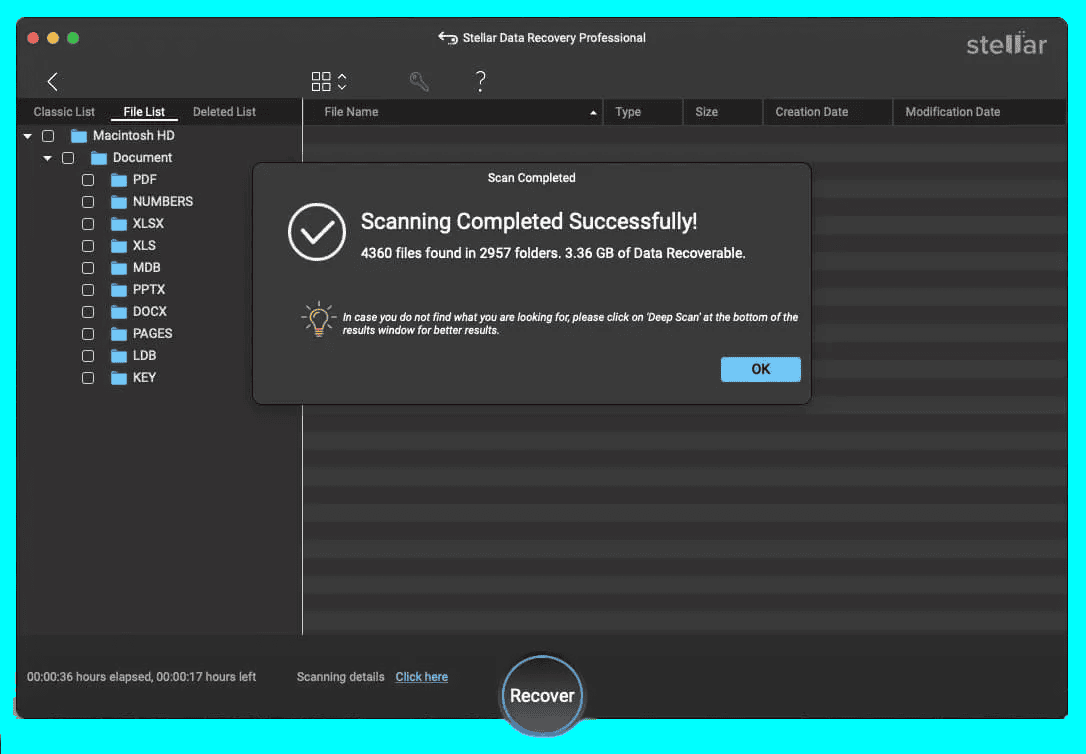Collapse the Document folder node
The width and height of the screenshot is (1086, 754).
coord(47,158)
